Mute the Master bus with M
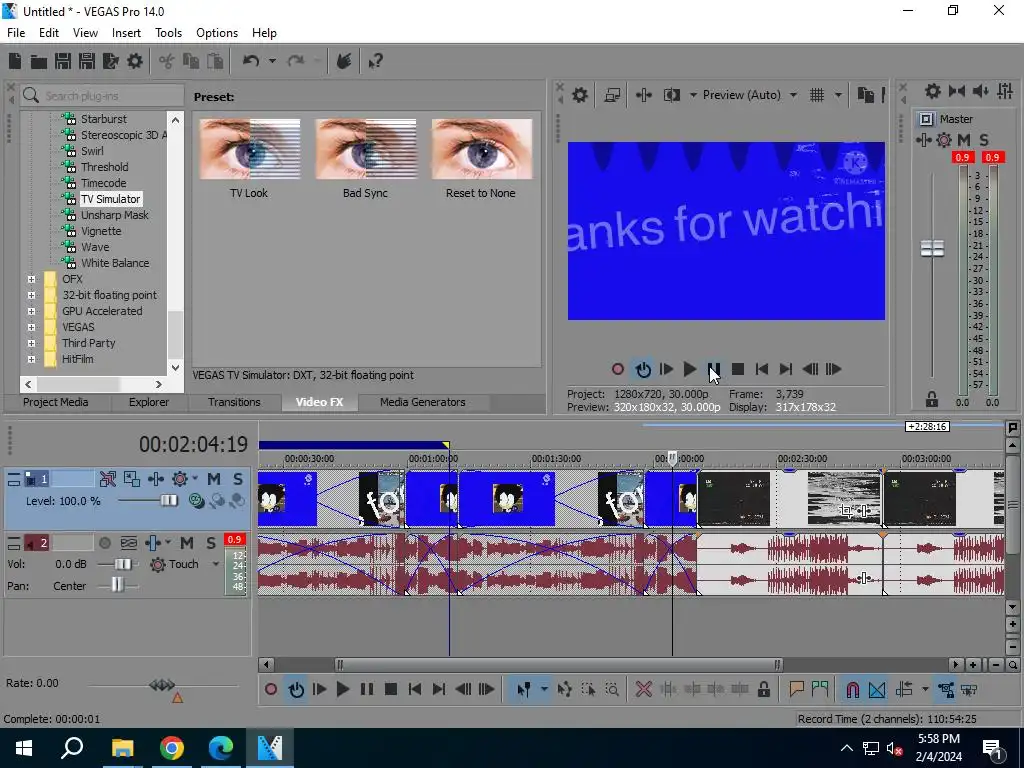The width and height of the screenshot is (1024, 768). coord(963,140)
